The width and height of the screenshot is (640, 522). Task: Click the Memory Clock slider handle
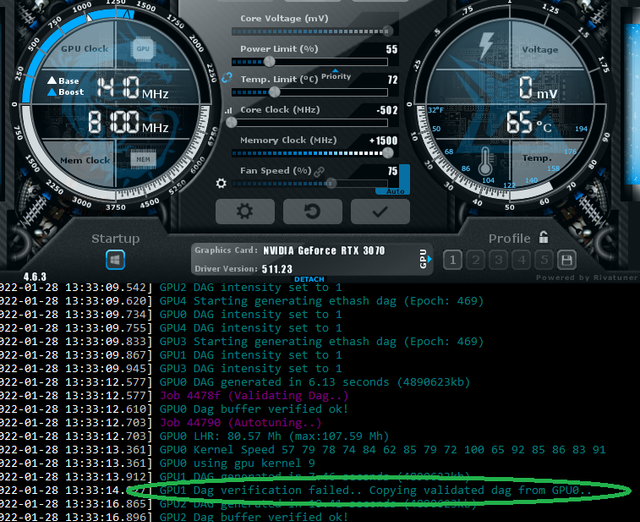coord(388,153)
